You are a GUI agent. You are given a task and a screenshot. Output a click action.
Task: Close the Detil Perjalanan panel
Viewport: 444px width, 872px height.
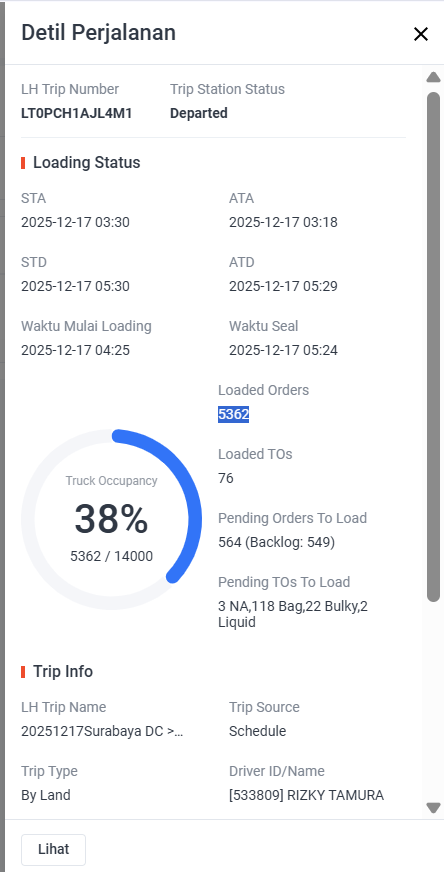coord(421,34)
